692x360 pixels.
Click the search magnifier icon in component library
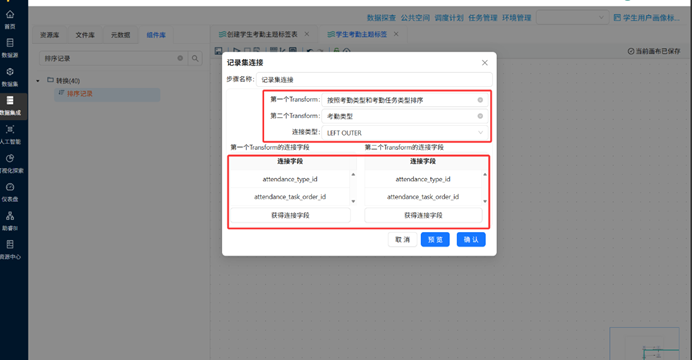[x=195, y=58]
